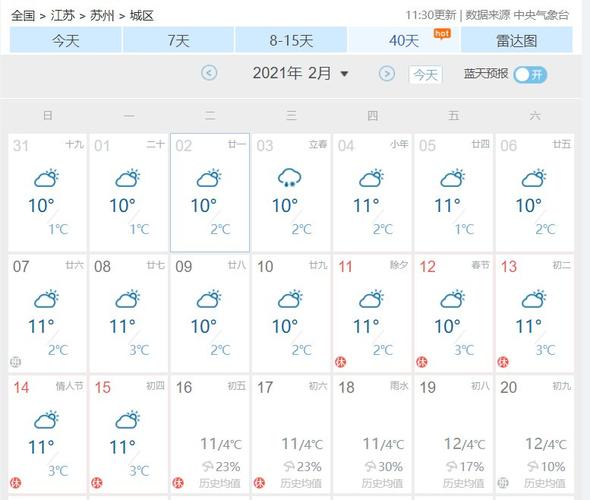Click the cloudy icon on day 11
Viewport: 590px width, 500px height.
[371, 299]
